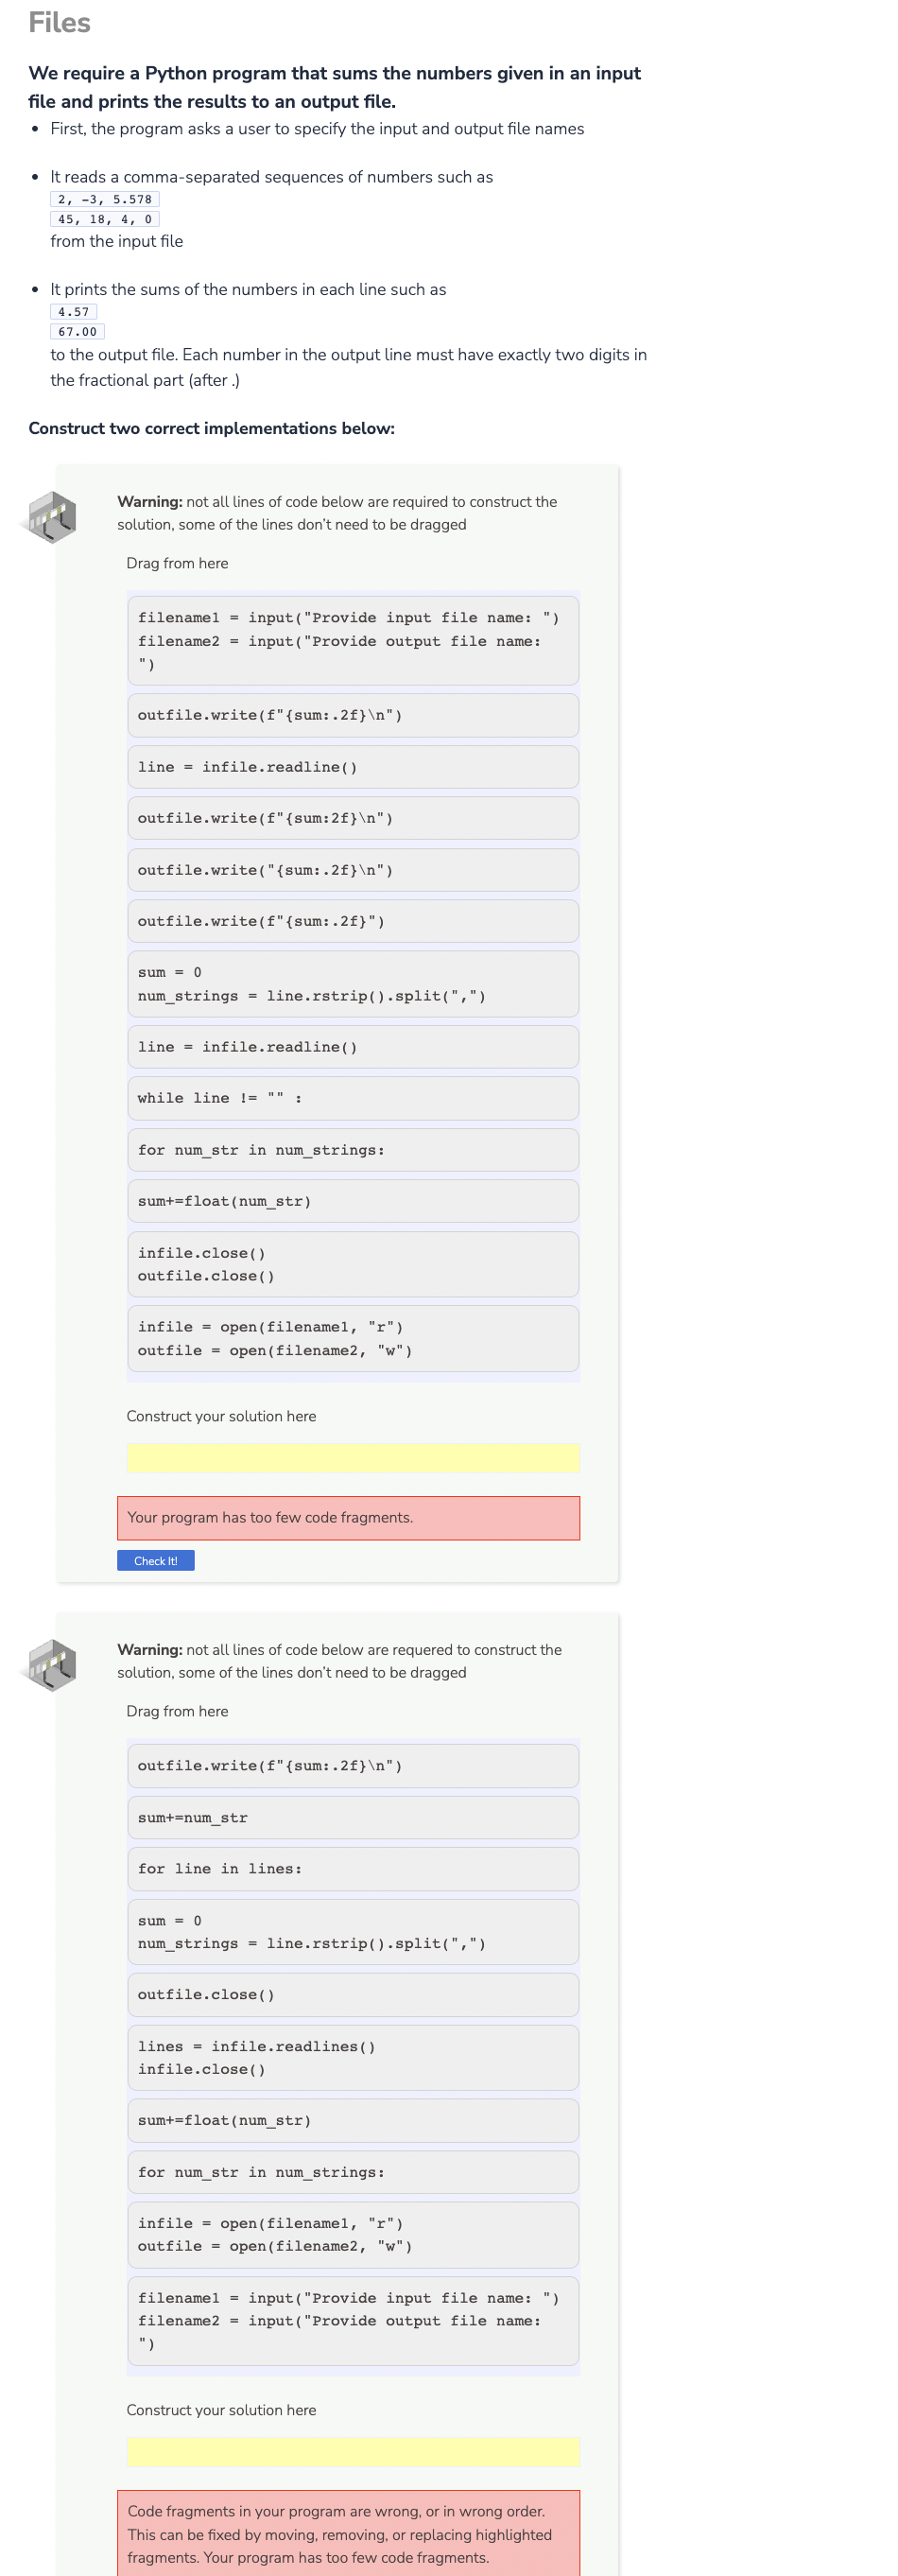Select the while line != "" fragment

point(353,1099)
